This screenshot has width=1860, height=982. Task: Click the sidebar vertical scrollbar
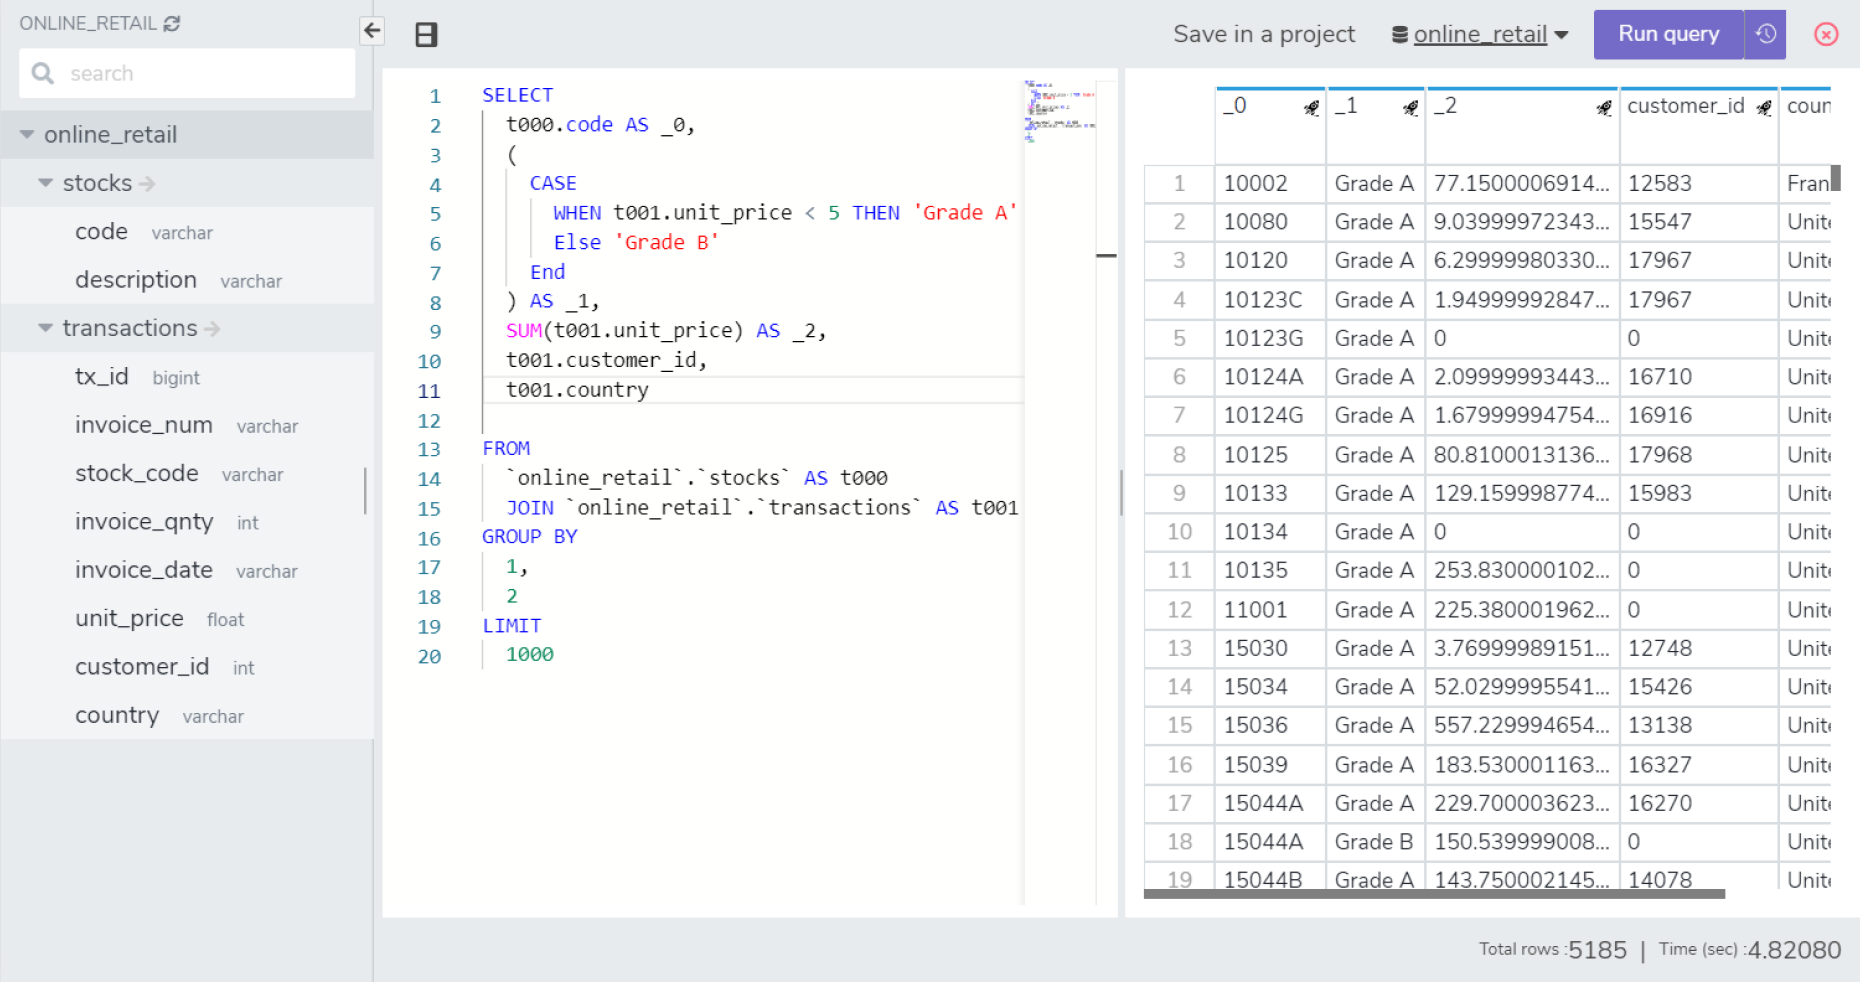[365, 491]
